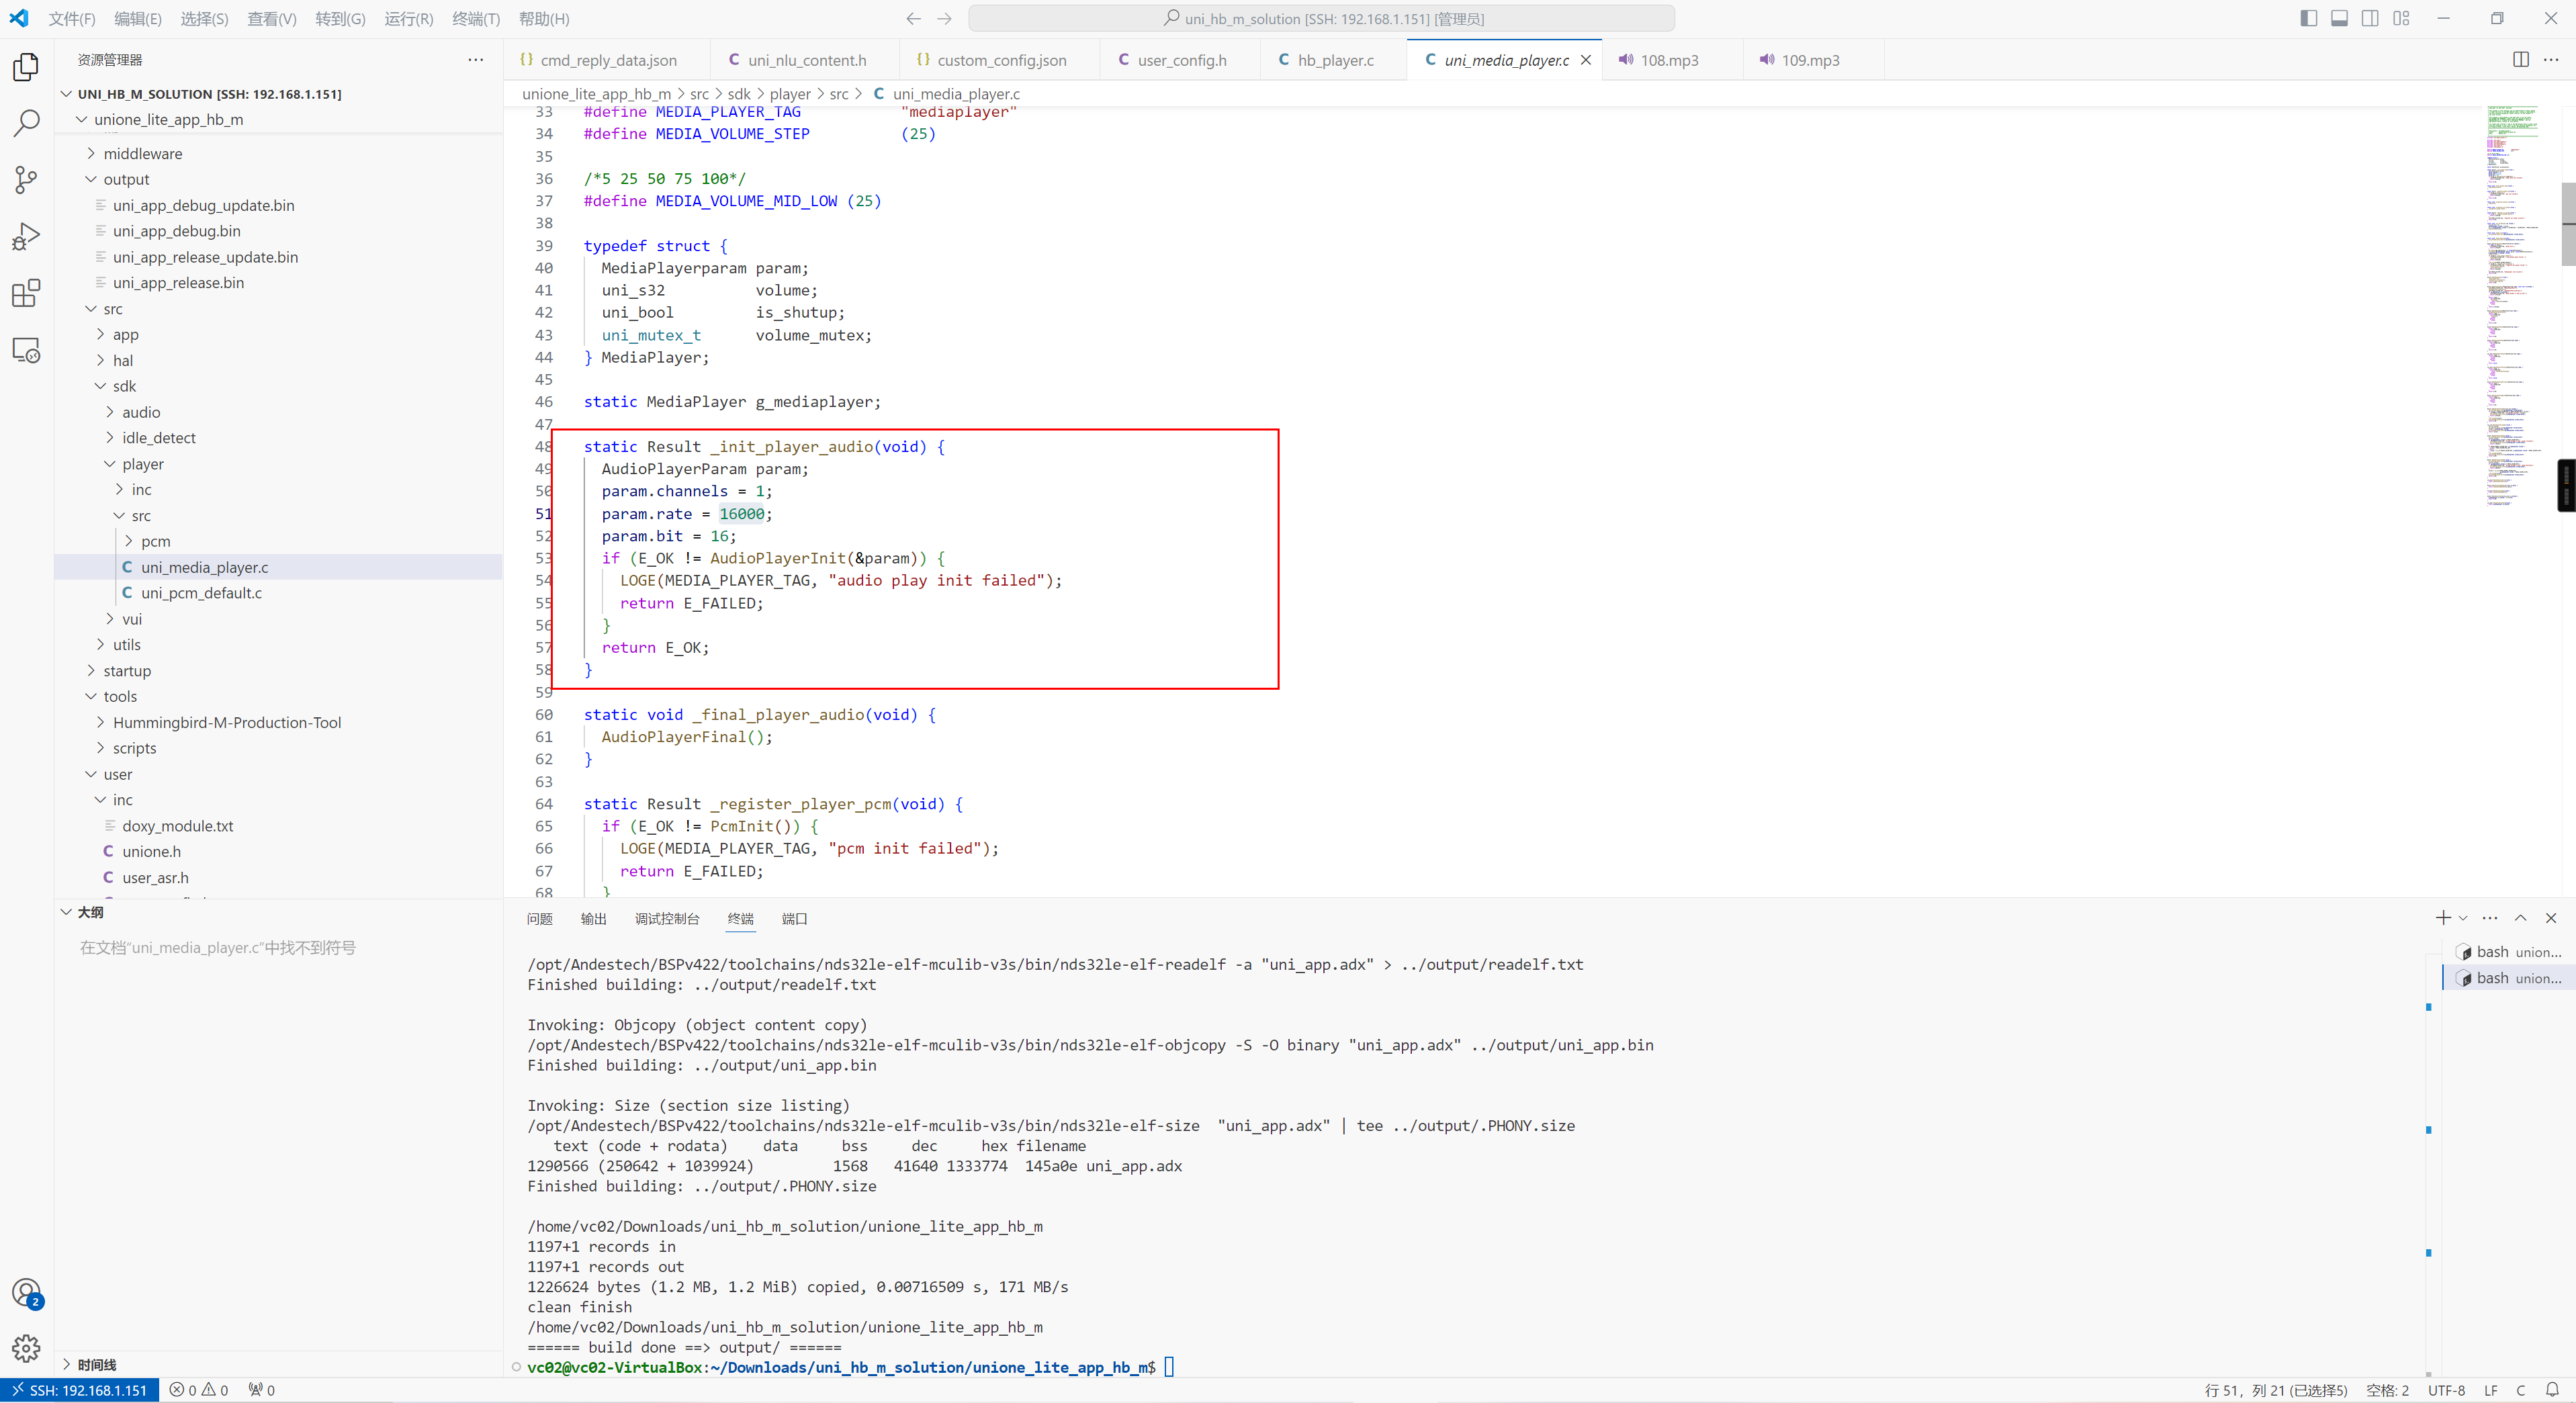Open the 终端(T) menu

pyautogui.click(x=476, y=19)
